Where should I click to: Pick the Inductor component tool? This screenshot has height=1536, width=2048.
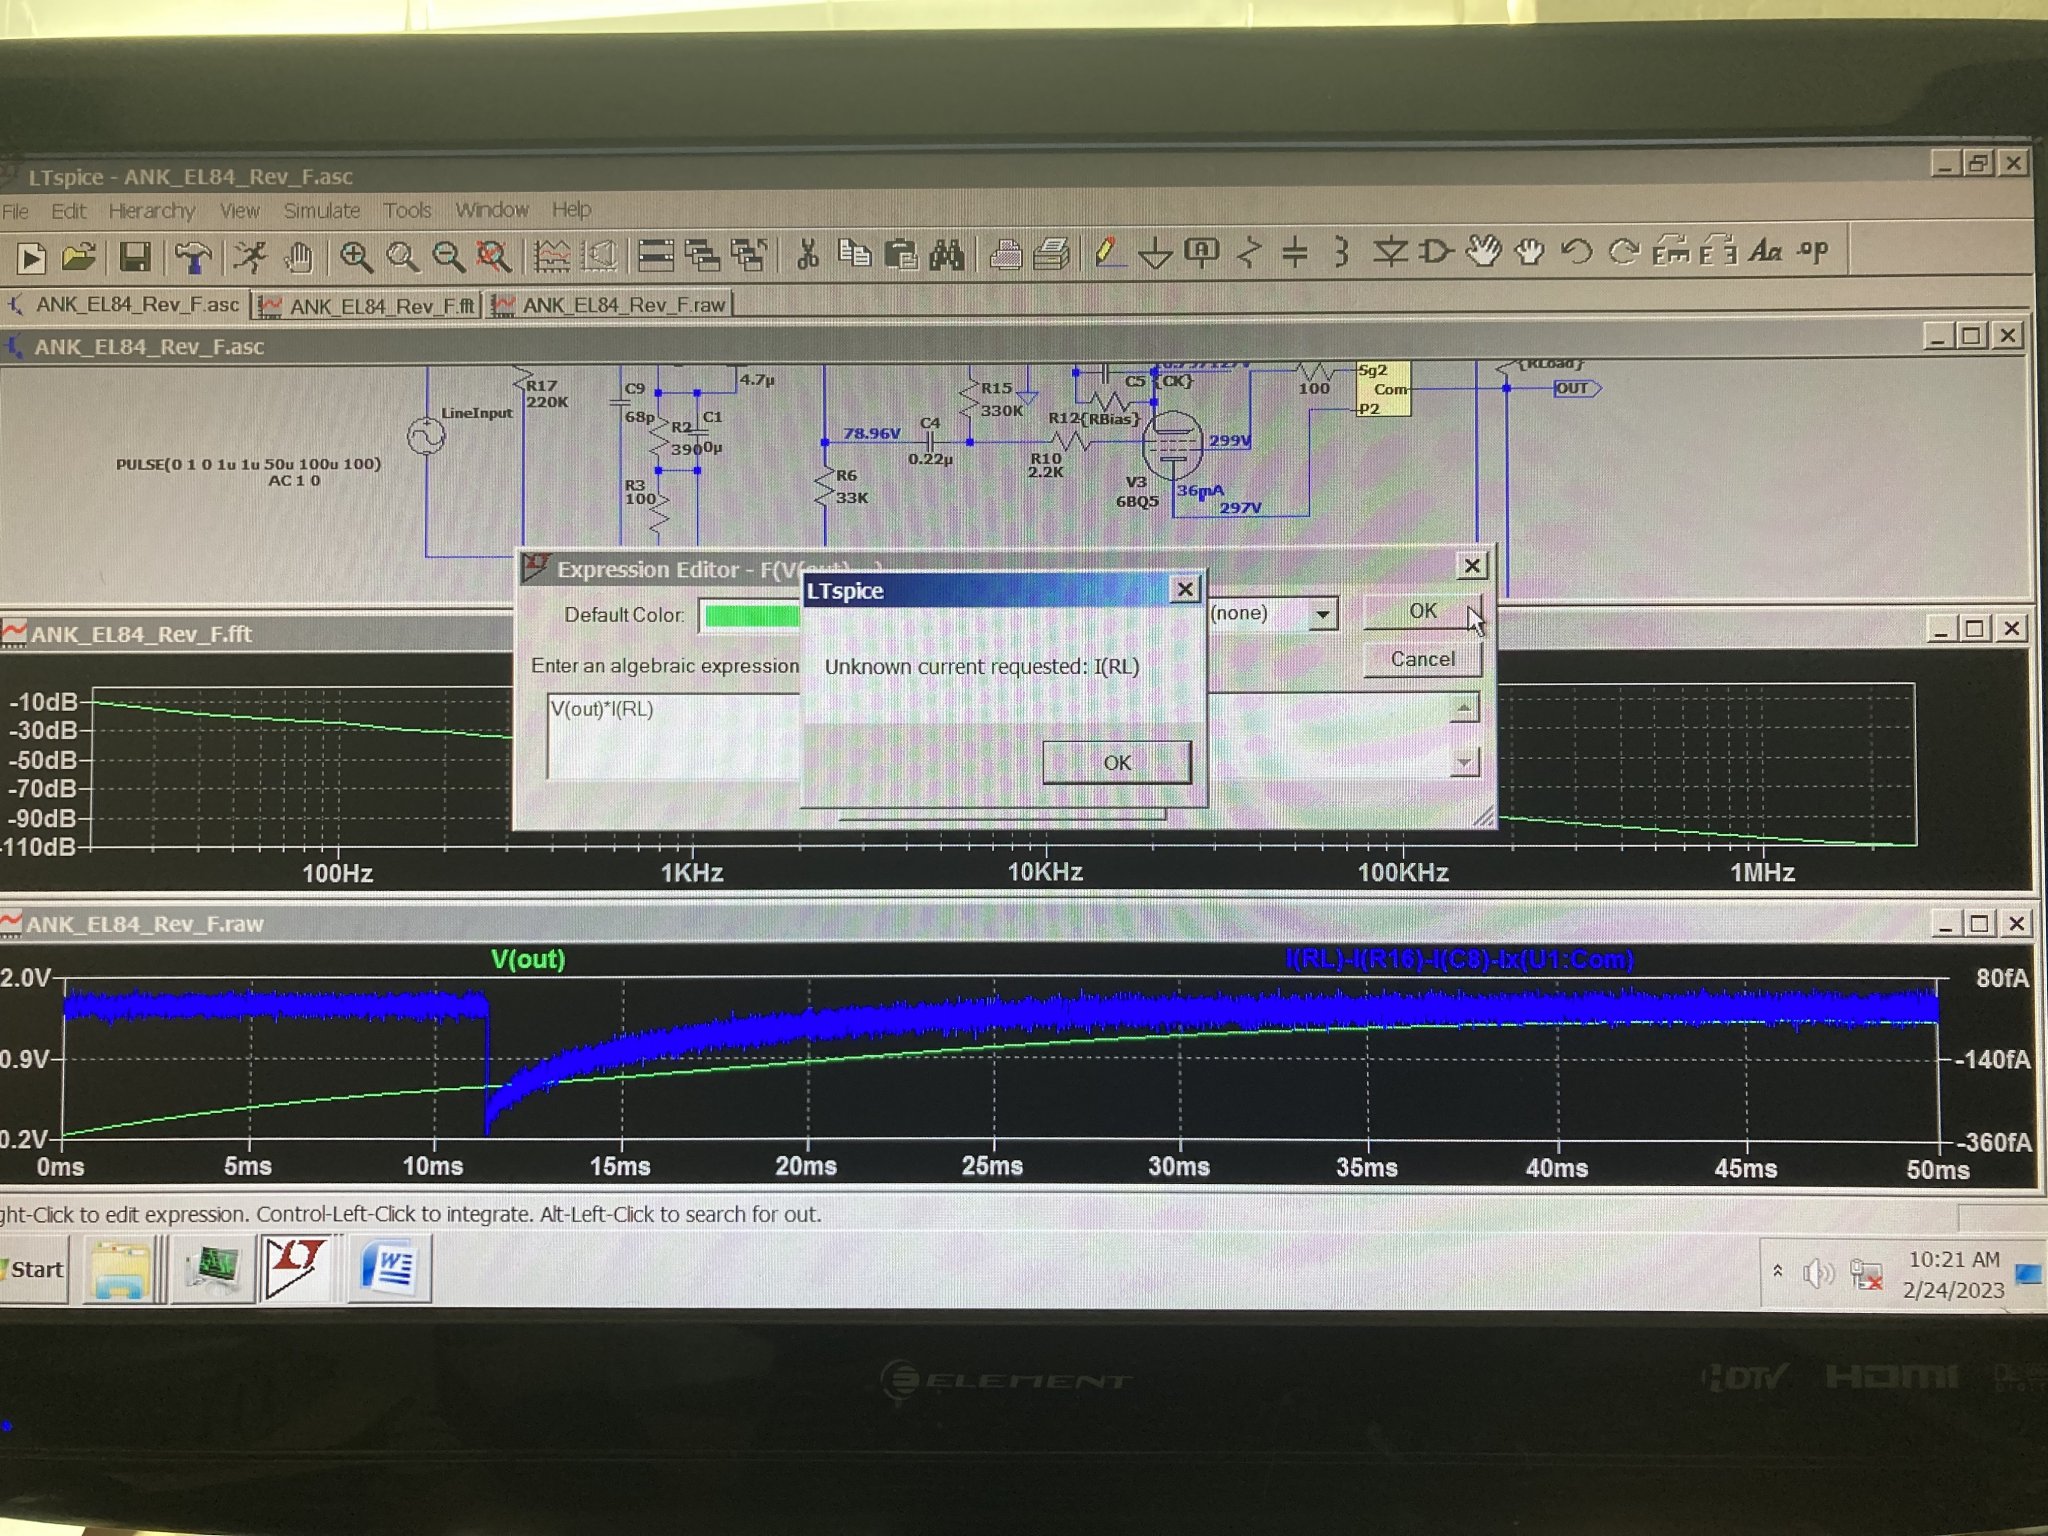pos(1341,252)
